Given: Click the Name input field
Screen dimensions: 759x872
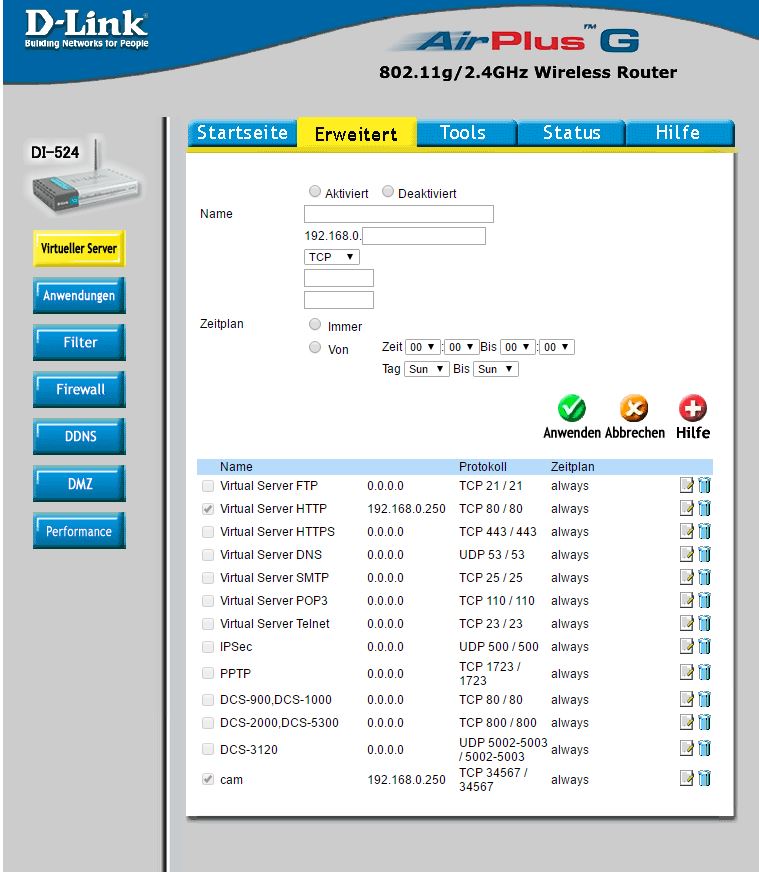Looking at the screenshot, I should coord(398,214).
